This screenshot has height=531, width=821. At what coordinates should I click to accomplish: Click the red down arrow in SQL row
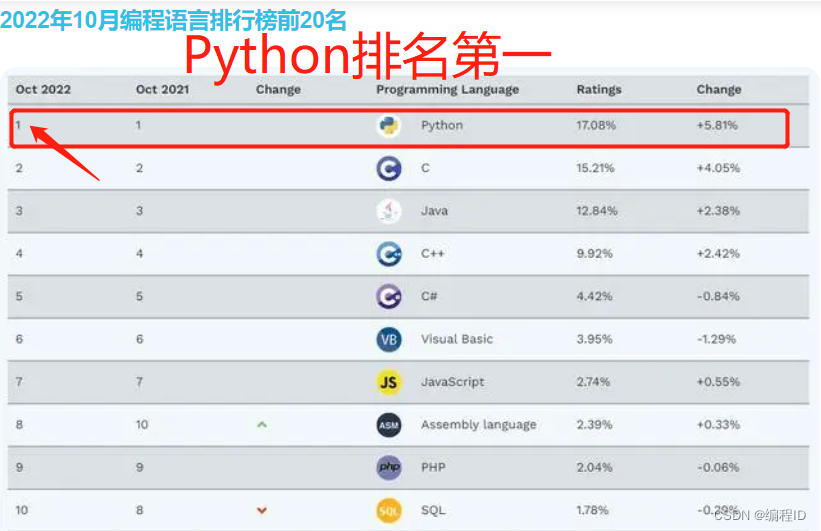[x=262, y=510]
